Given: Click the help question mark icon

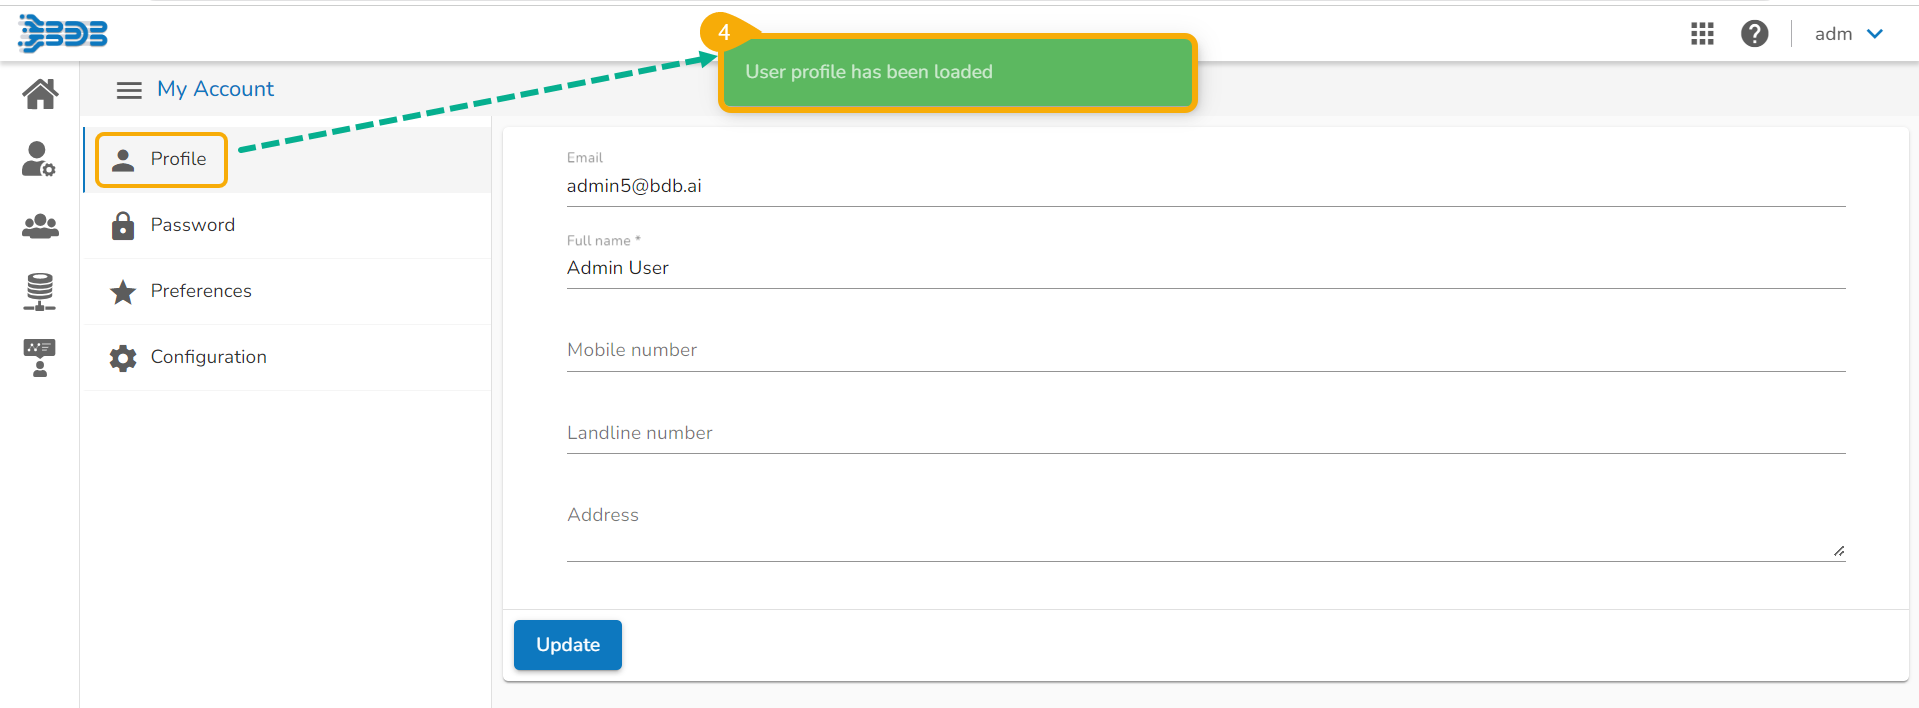Looking at the screenshot, I should click(1754, 34).
